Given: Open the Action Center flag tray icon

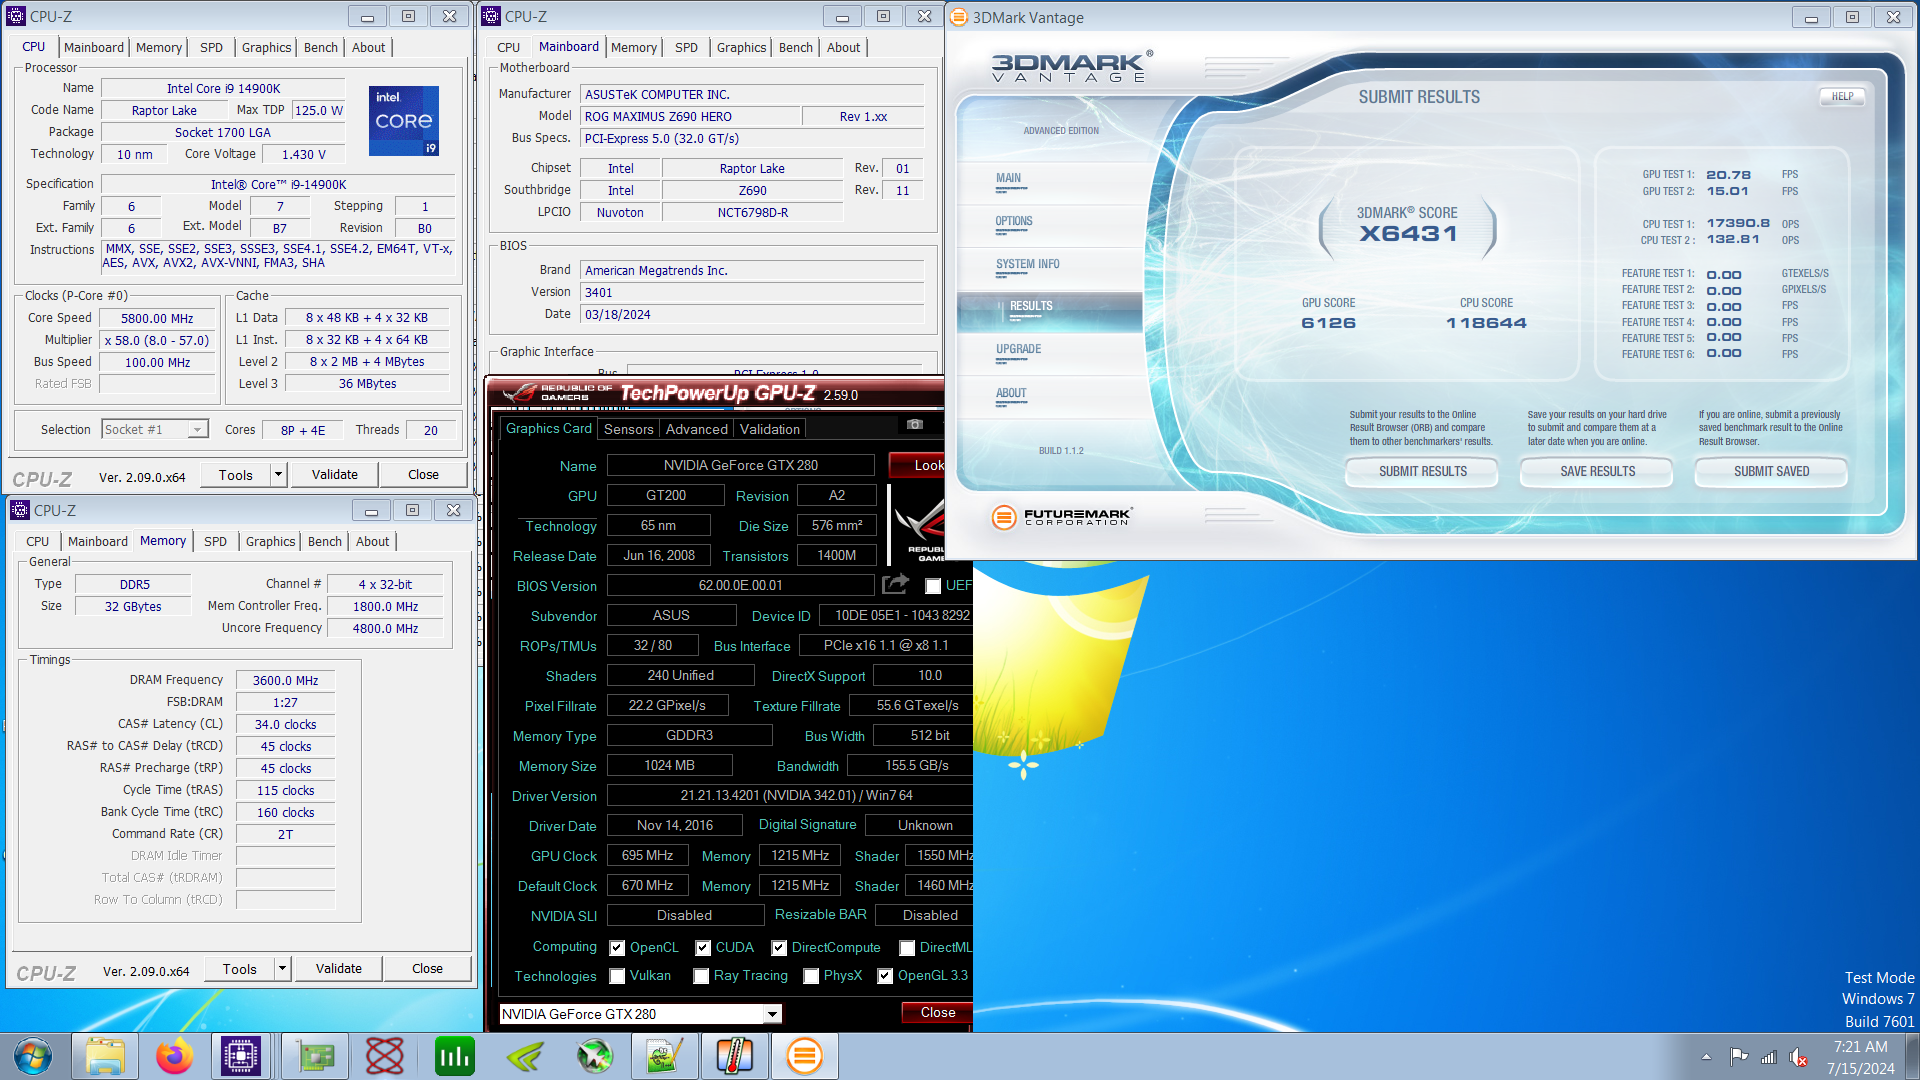Looking at the screenshot, I should tap(1739, 1057).
